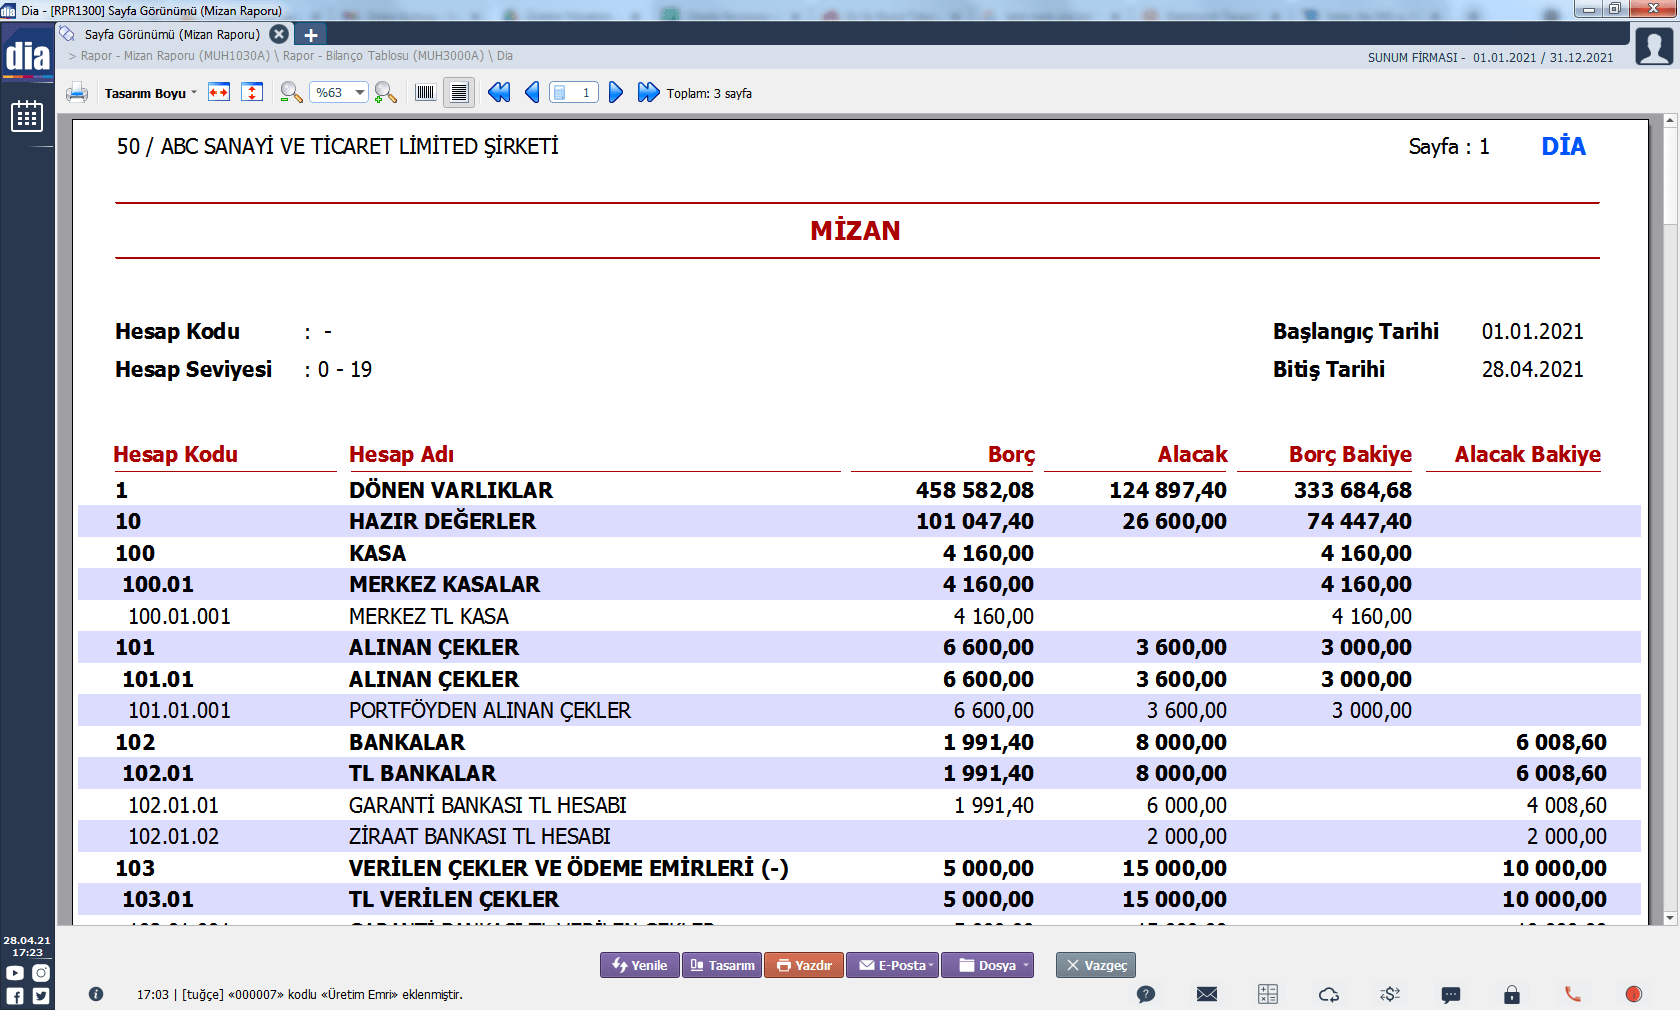Close the Sayfa Görünümü tab
The height and width of the screenshot is (1010, 1680).
[x=279, y=34]
